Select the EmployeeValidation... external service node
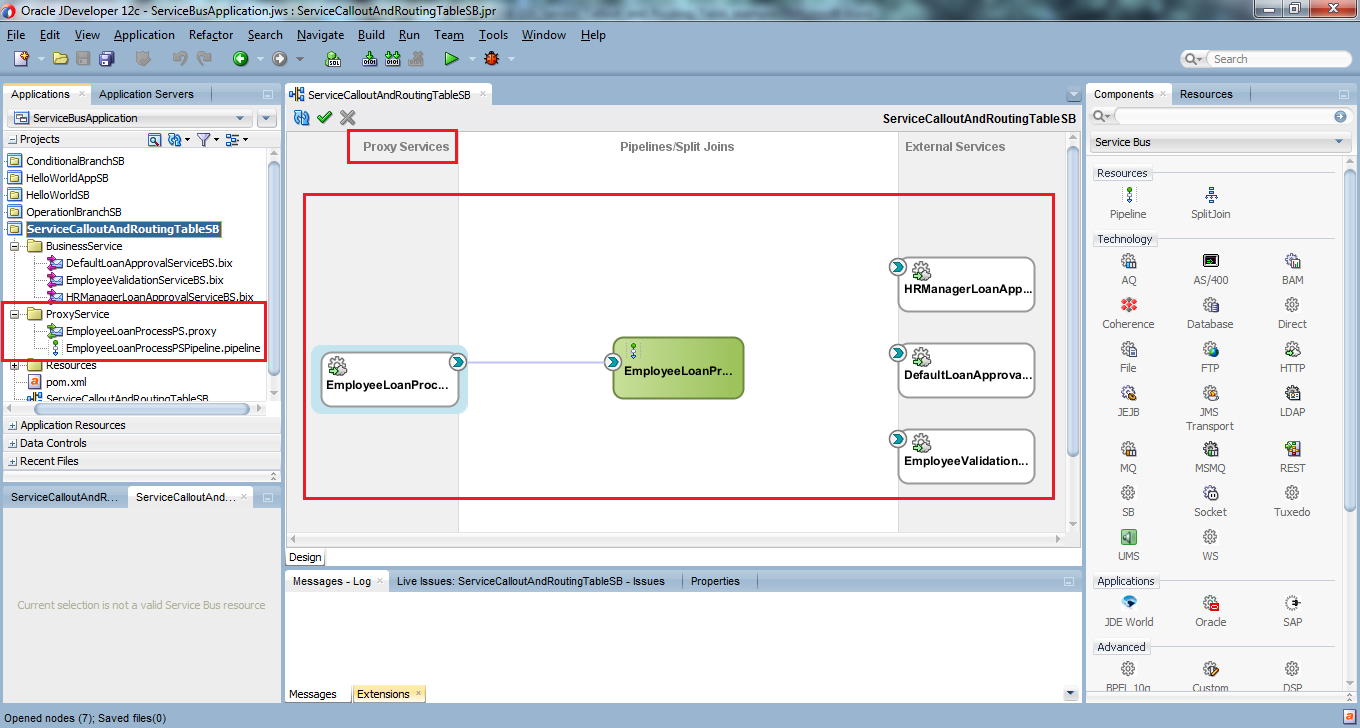 click(x=966, y=456)
